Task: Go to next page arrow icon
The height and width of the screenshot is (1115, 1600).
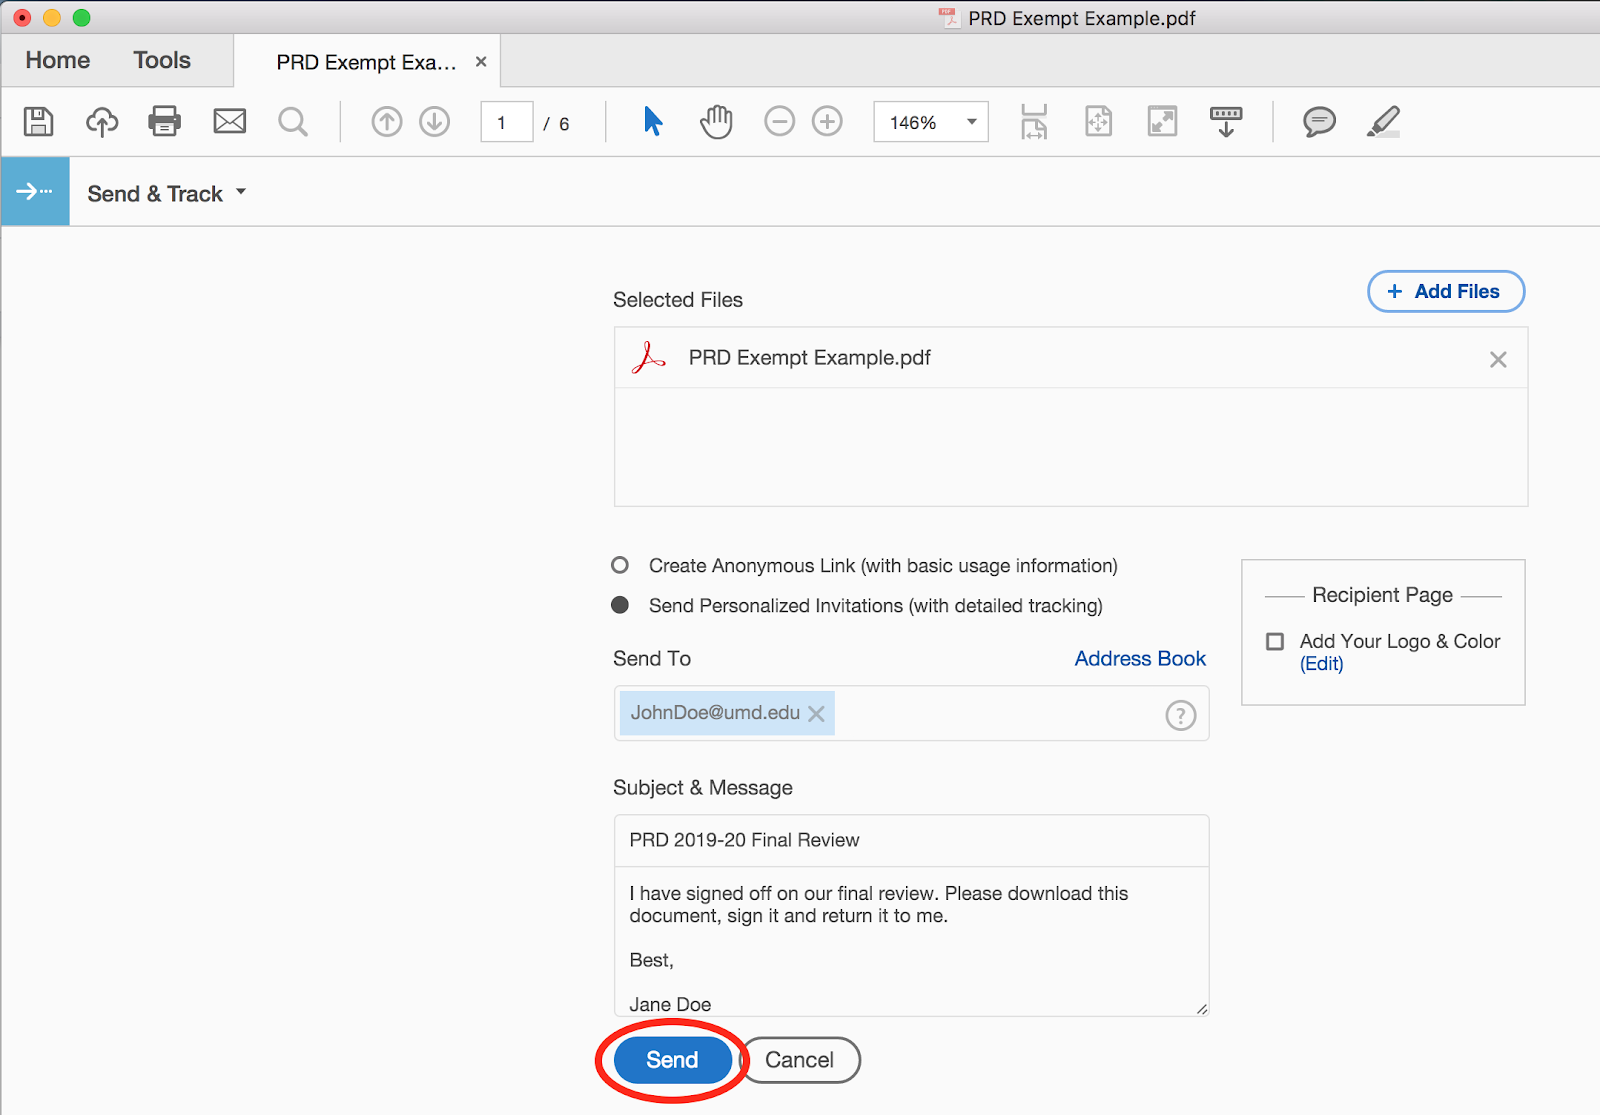Action: (x=434, y=122)
